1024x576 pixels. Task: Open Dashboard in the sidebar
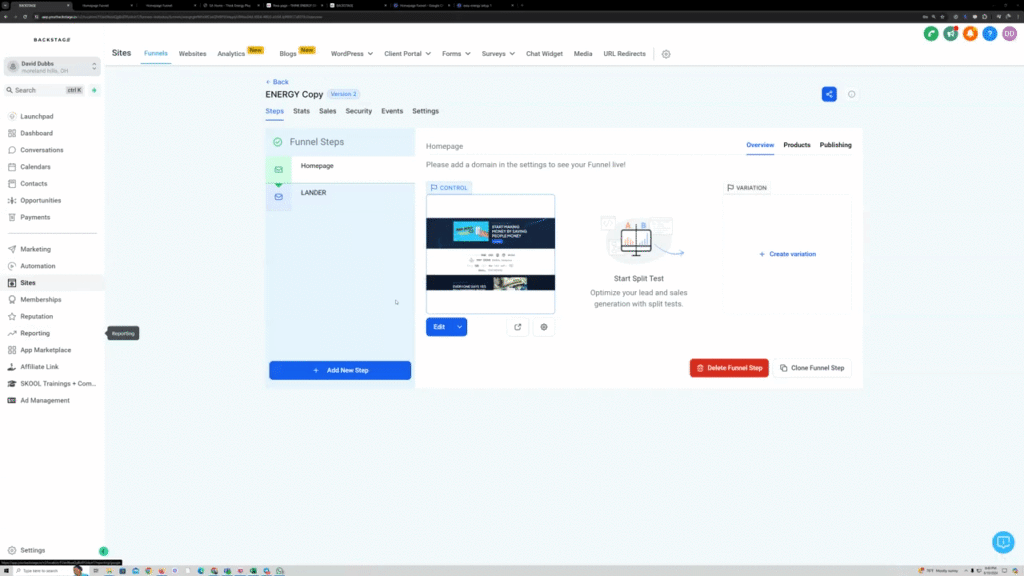click(36, 133)
